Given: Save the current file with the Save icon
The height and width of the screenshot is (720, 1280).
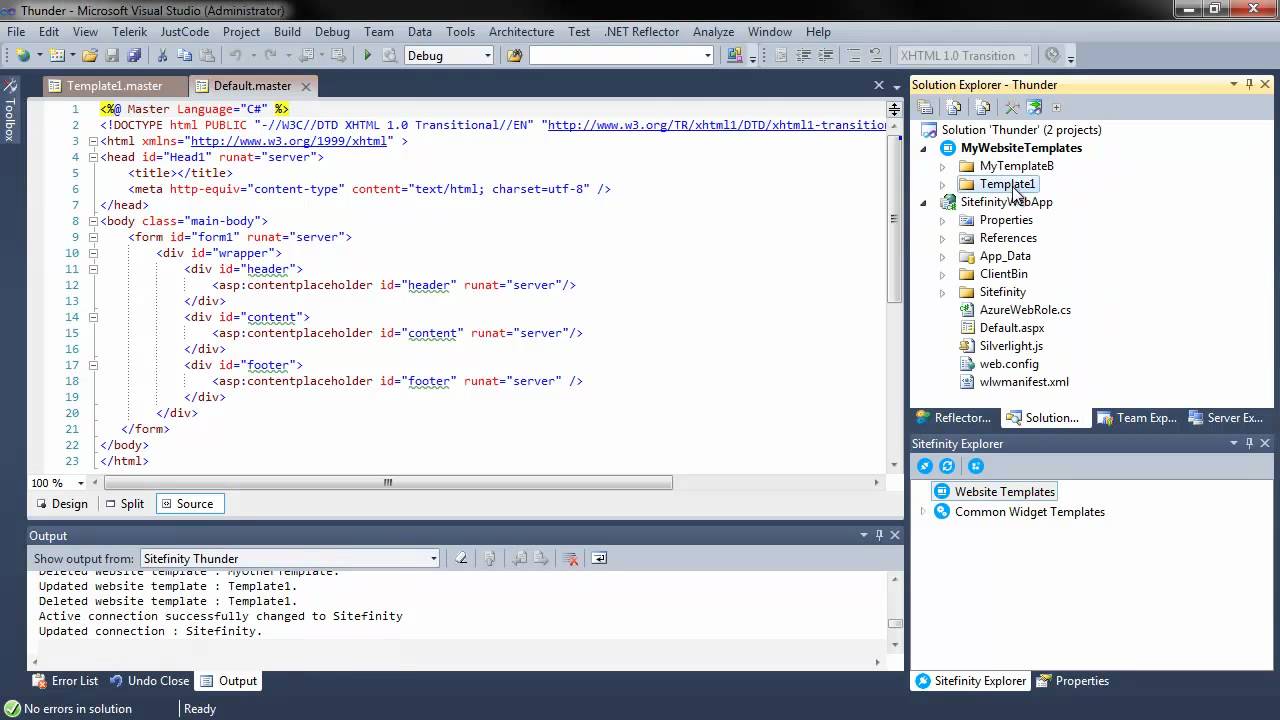Looking at the screenshot, I should tap(112, 56).
